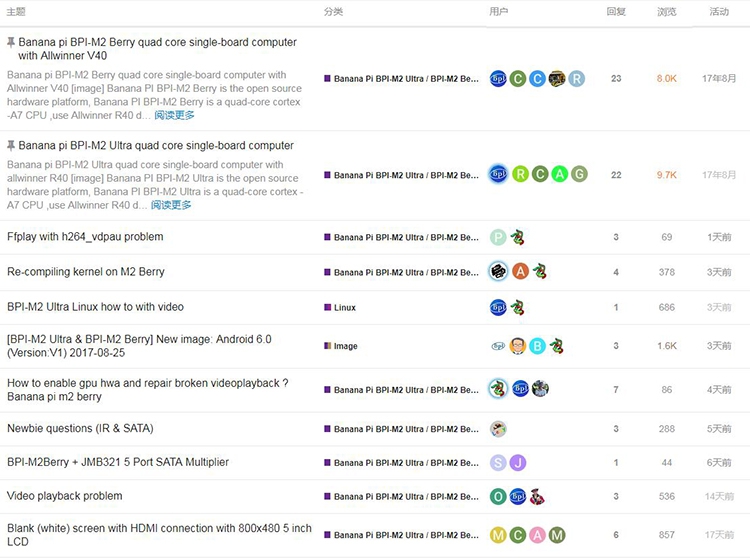
Task: Open P avatar in Ffplay topic row
Action: (498, 237)
